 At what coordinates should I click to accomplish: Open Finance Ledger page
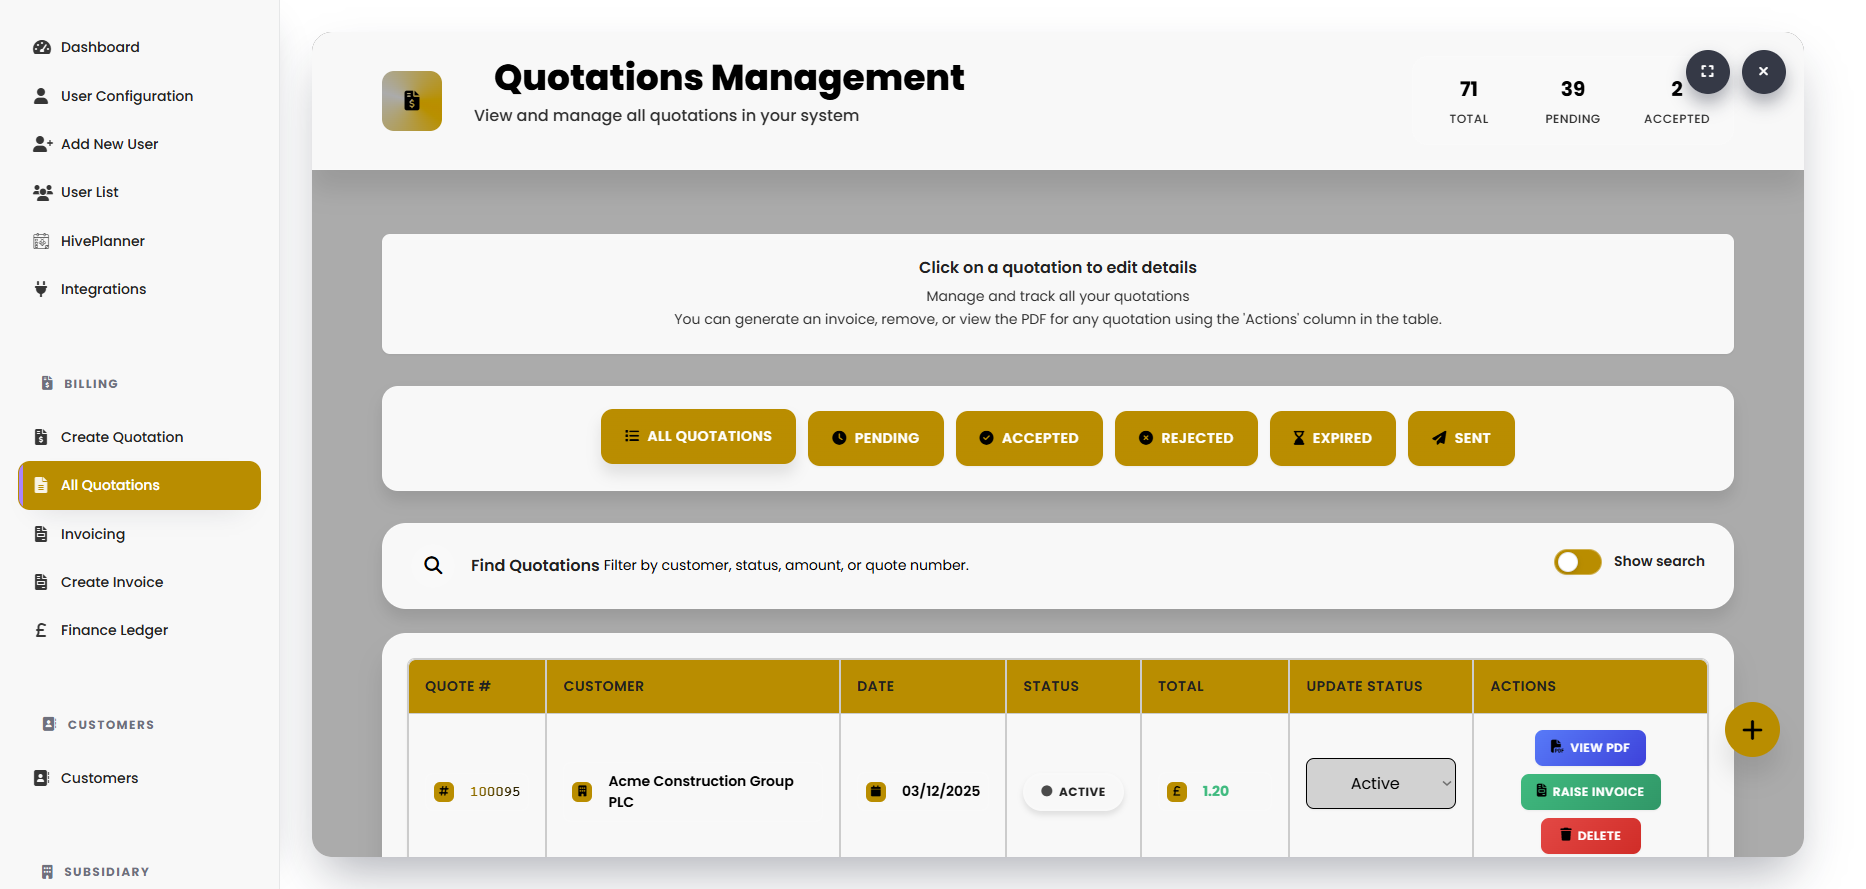point(114,630)
